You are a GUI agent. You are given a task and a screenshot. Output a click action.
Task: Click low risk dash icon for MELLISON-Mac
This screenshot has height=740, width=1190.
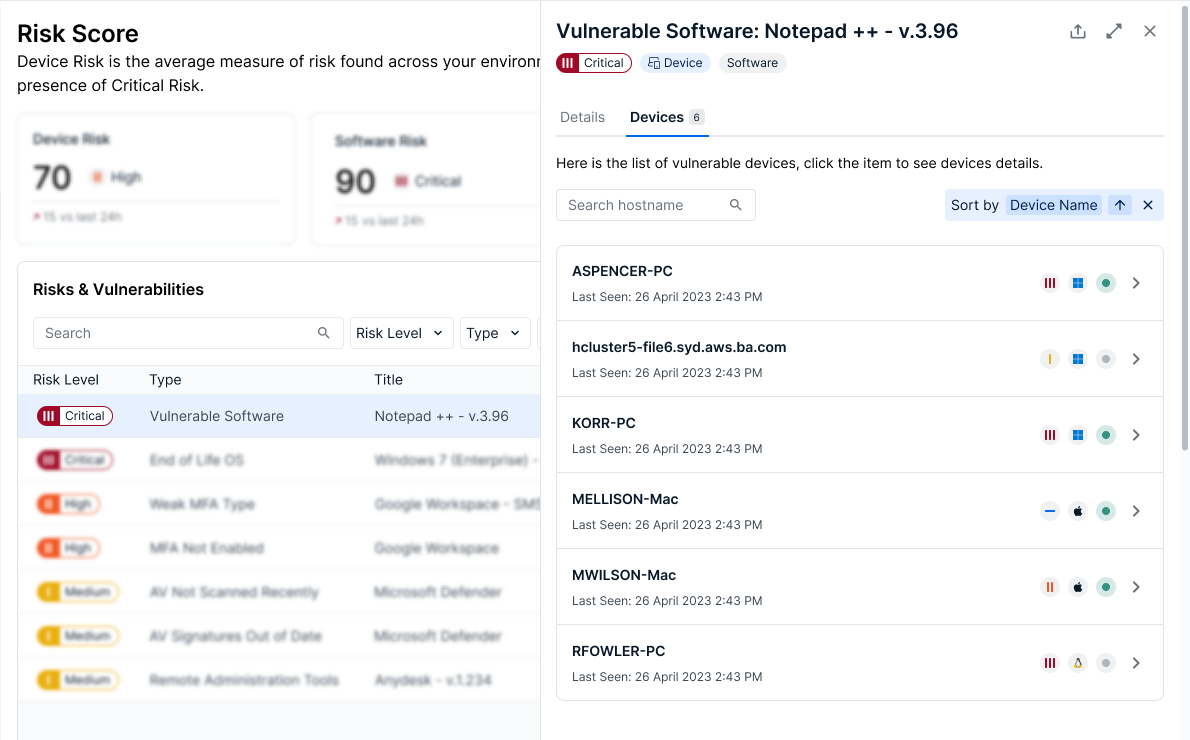(1050, 511)
